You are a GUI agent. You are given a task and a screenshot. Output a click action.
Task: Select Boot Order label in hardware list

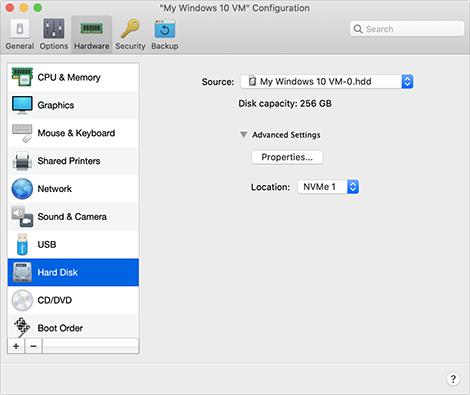(60, 328)
